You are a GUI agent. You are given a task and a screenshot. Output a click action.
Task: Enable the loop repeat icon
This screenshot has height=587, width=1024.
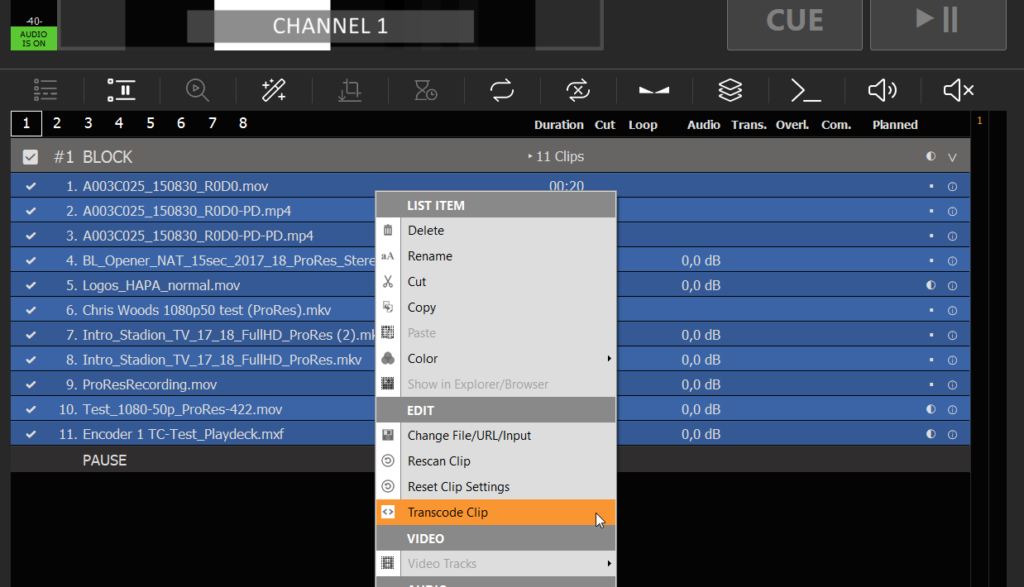[501, 90]
